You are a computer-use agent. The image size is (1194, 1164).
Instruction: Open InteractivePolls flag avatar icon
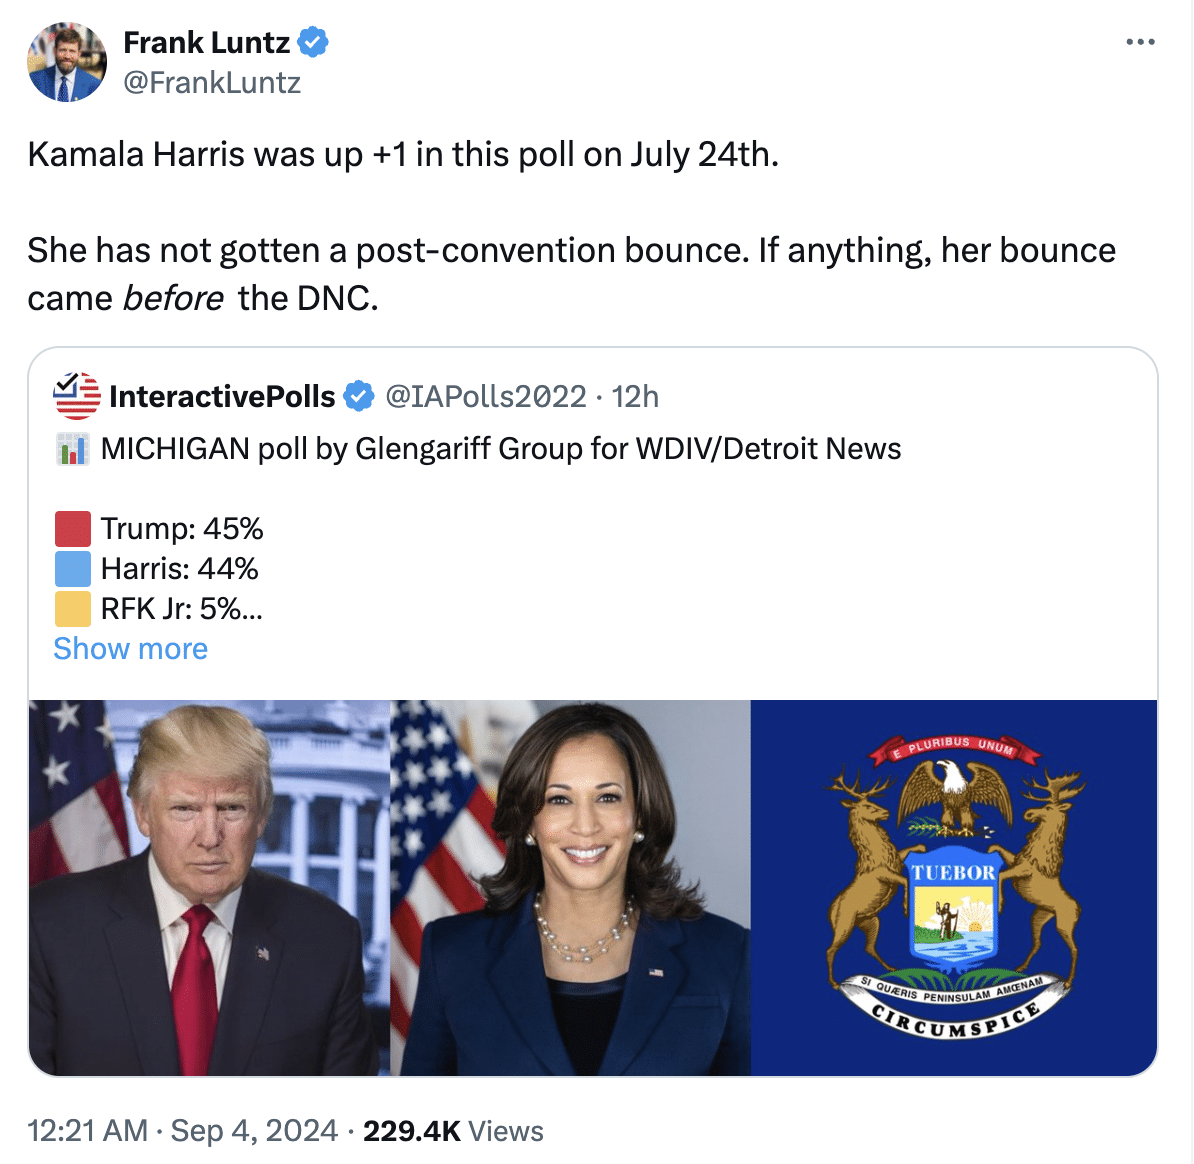(x=76, y=396)
